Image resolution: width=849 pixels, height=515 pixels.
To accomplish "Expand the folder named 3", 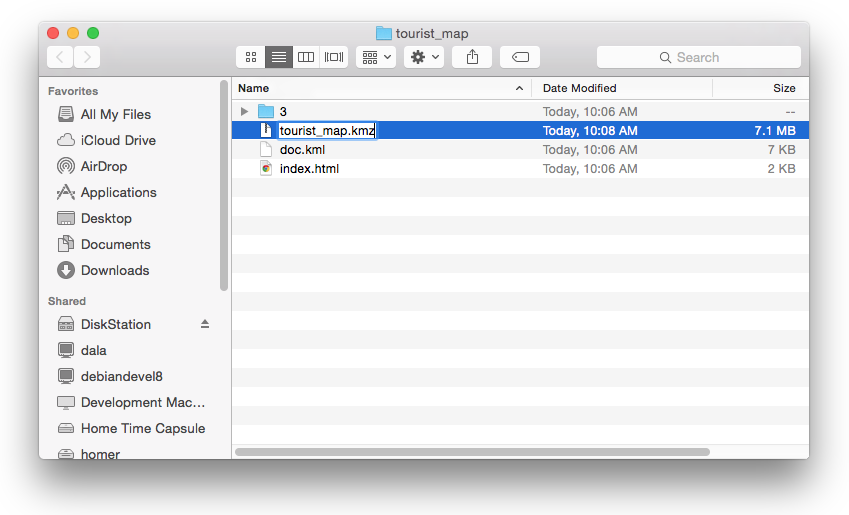I will point(244,111).
